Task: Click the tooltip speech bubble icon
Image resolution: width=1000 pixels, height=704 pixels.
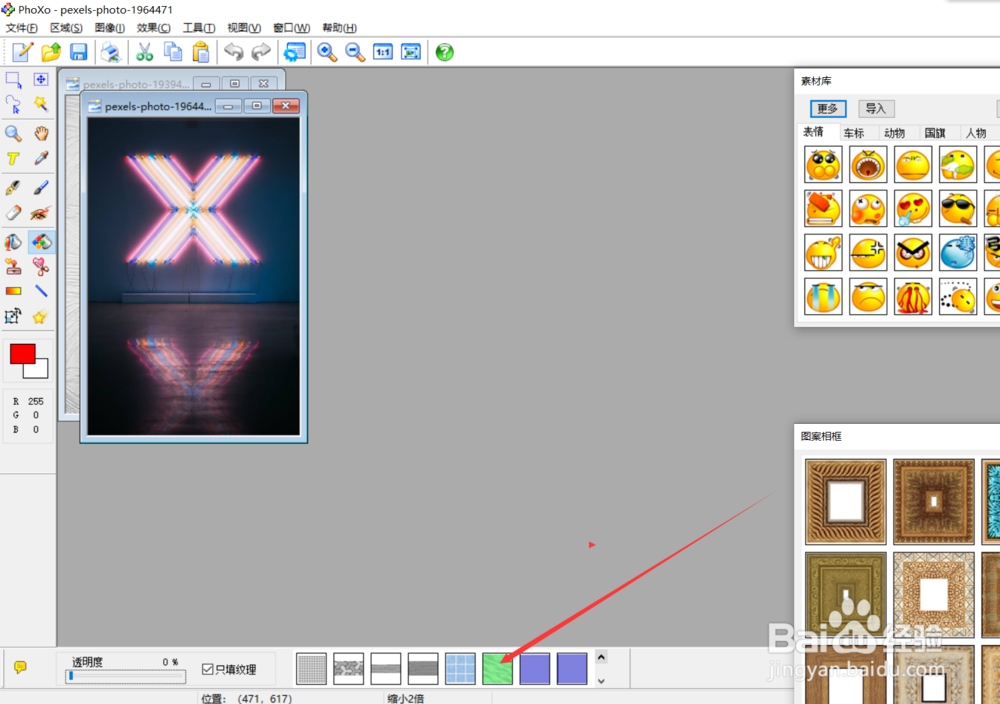Action: point(20,667)
